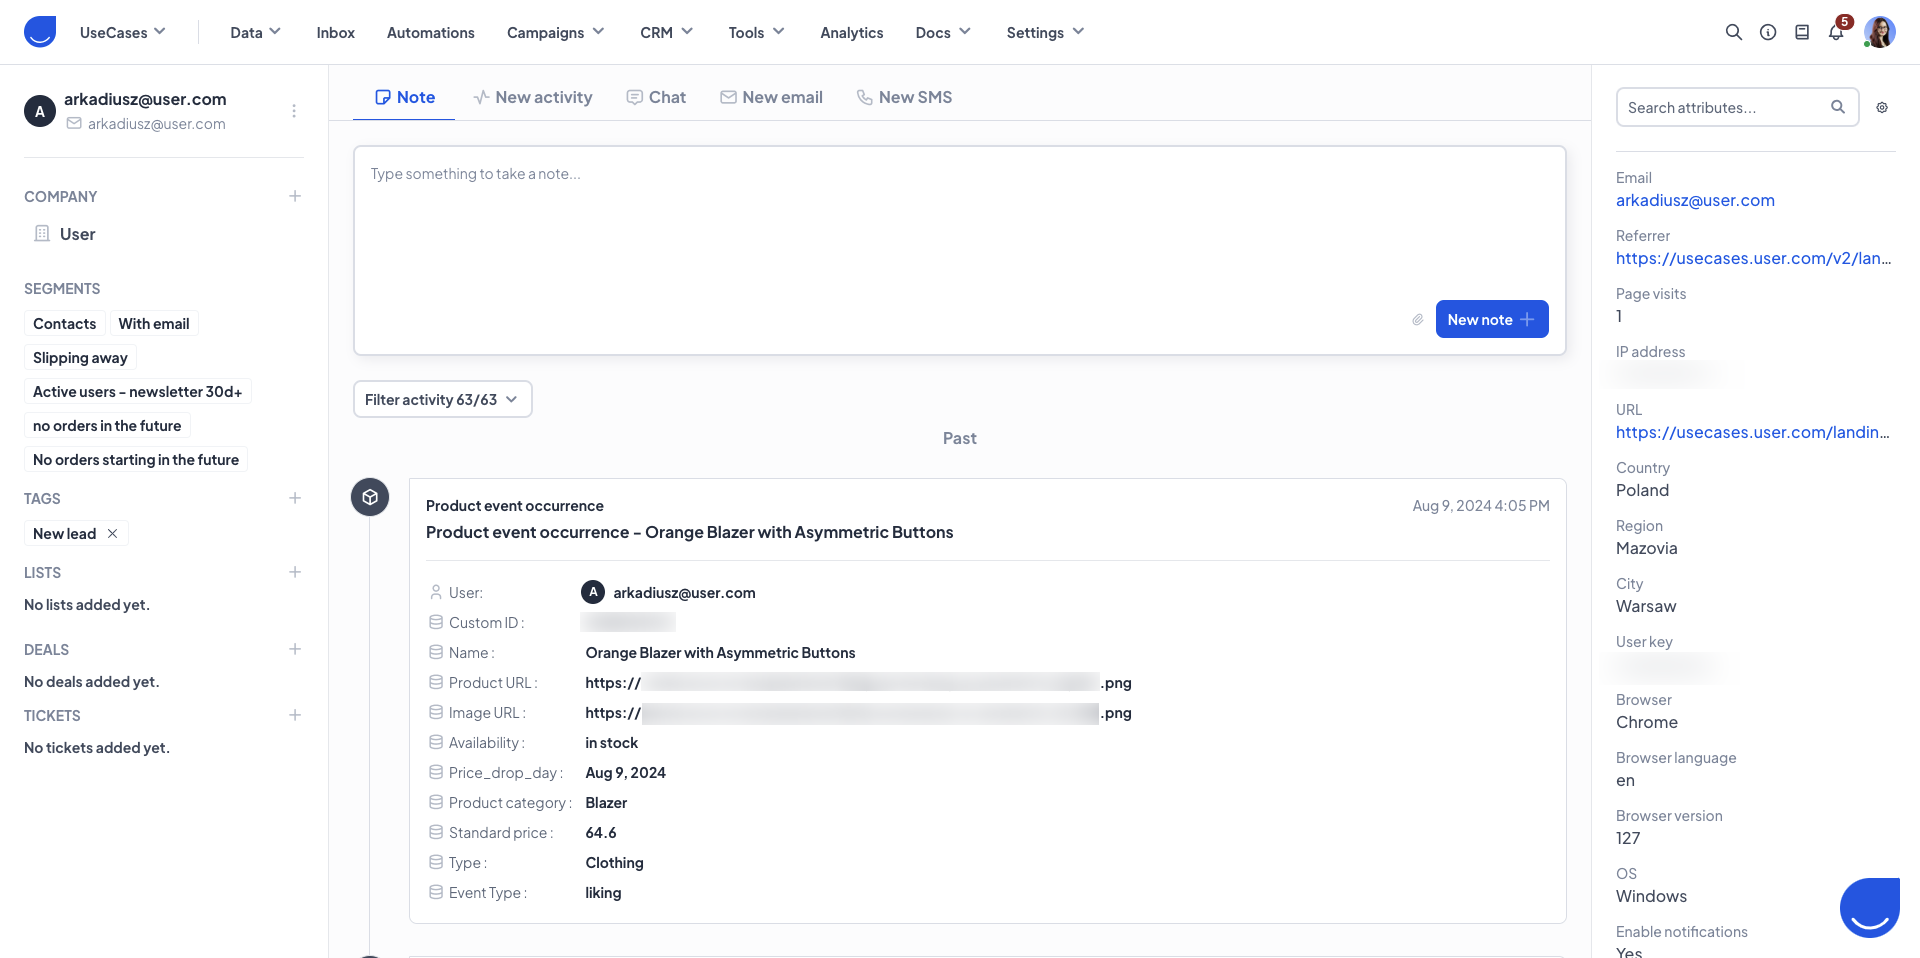Viewport: 1920px width, 958px height.
Task: Expand the Filter activity 63/63 dropdown
Action: (442, 400)
